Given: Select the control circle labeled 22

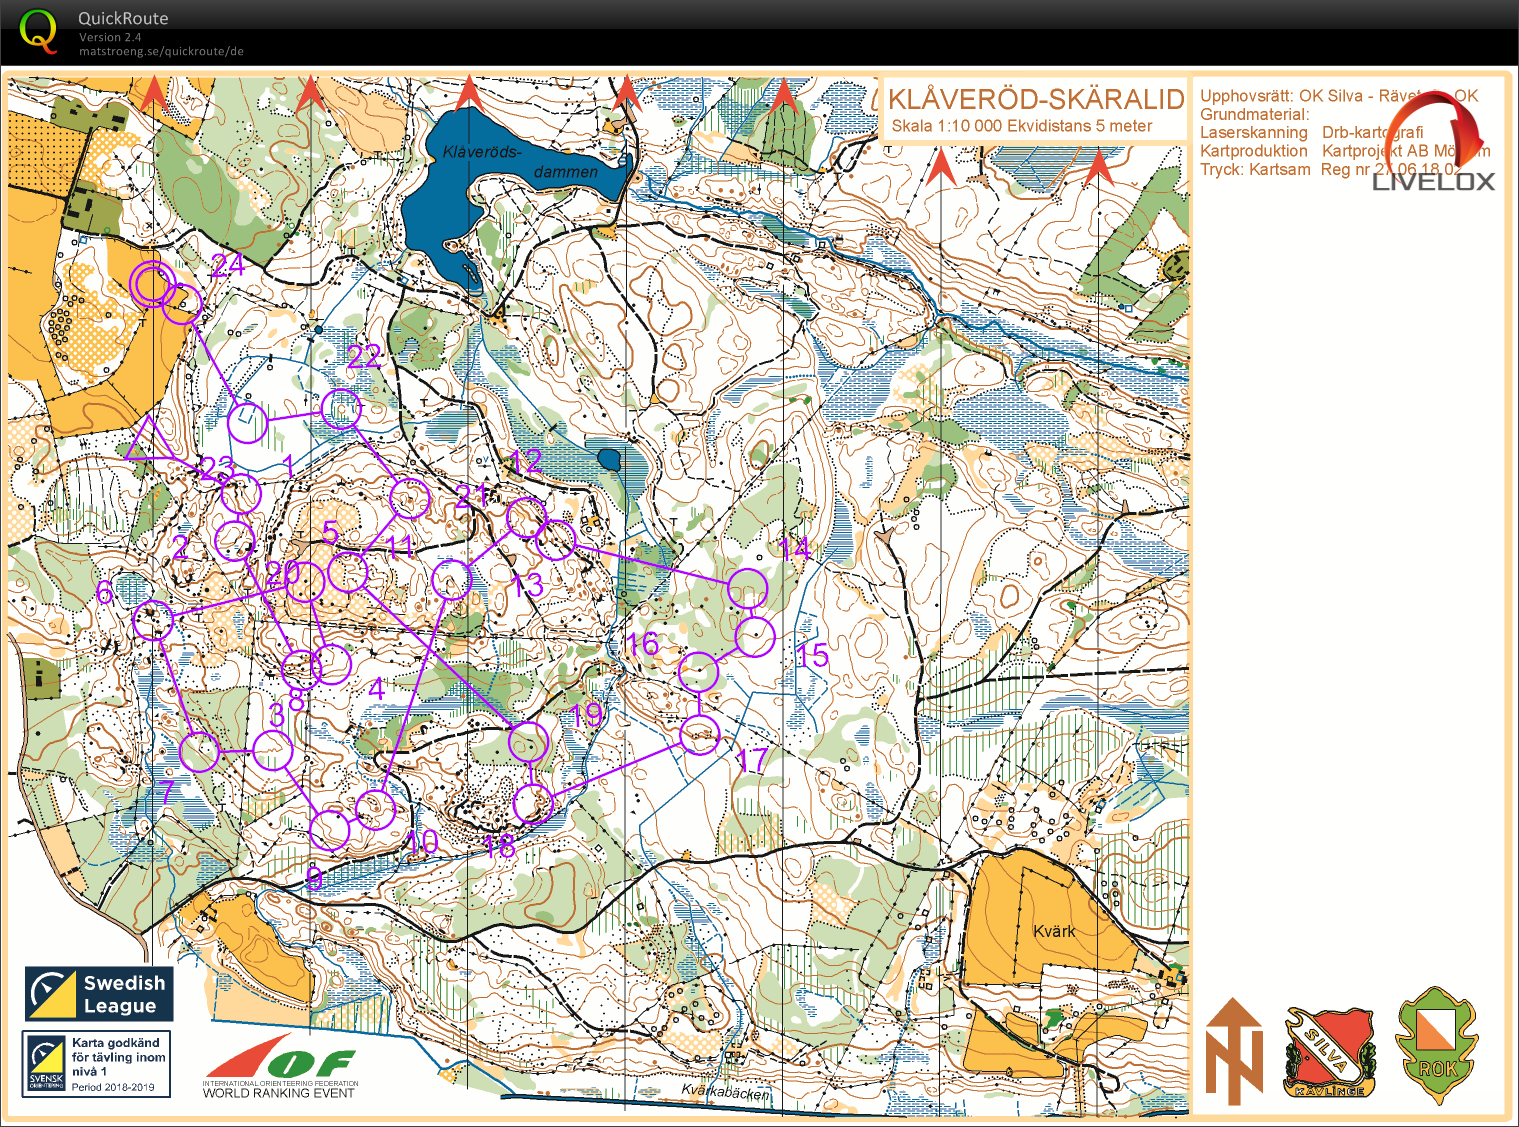Looking at the screenshot, I should tap(341, 408).
